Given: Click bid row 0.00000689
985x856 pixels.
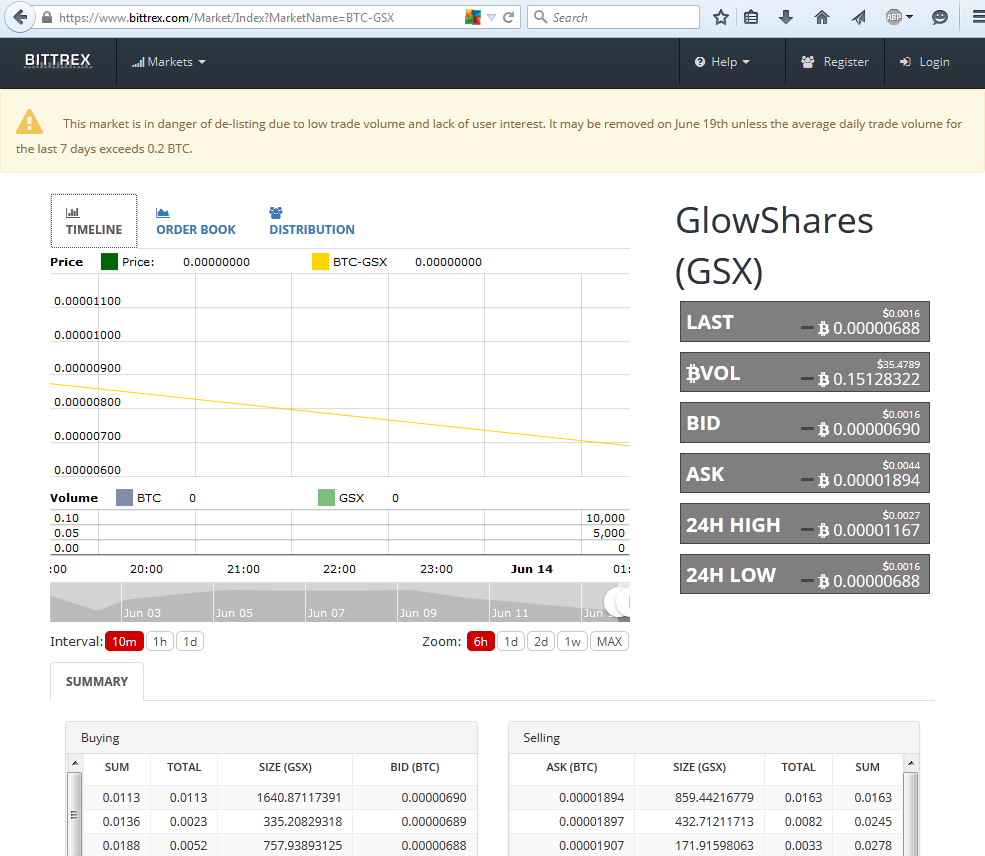Looking at the screenshot, I should [x=280, y=821].
